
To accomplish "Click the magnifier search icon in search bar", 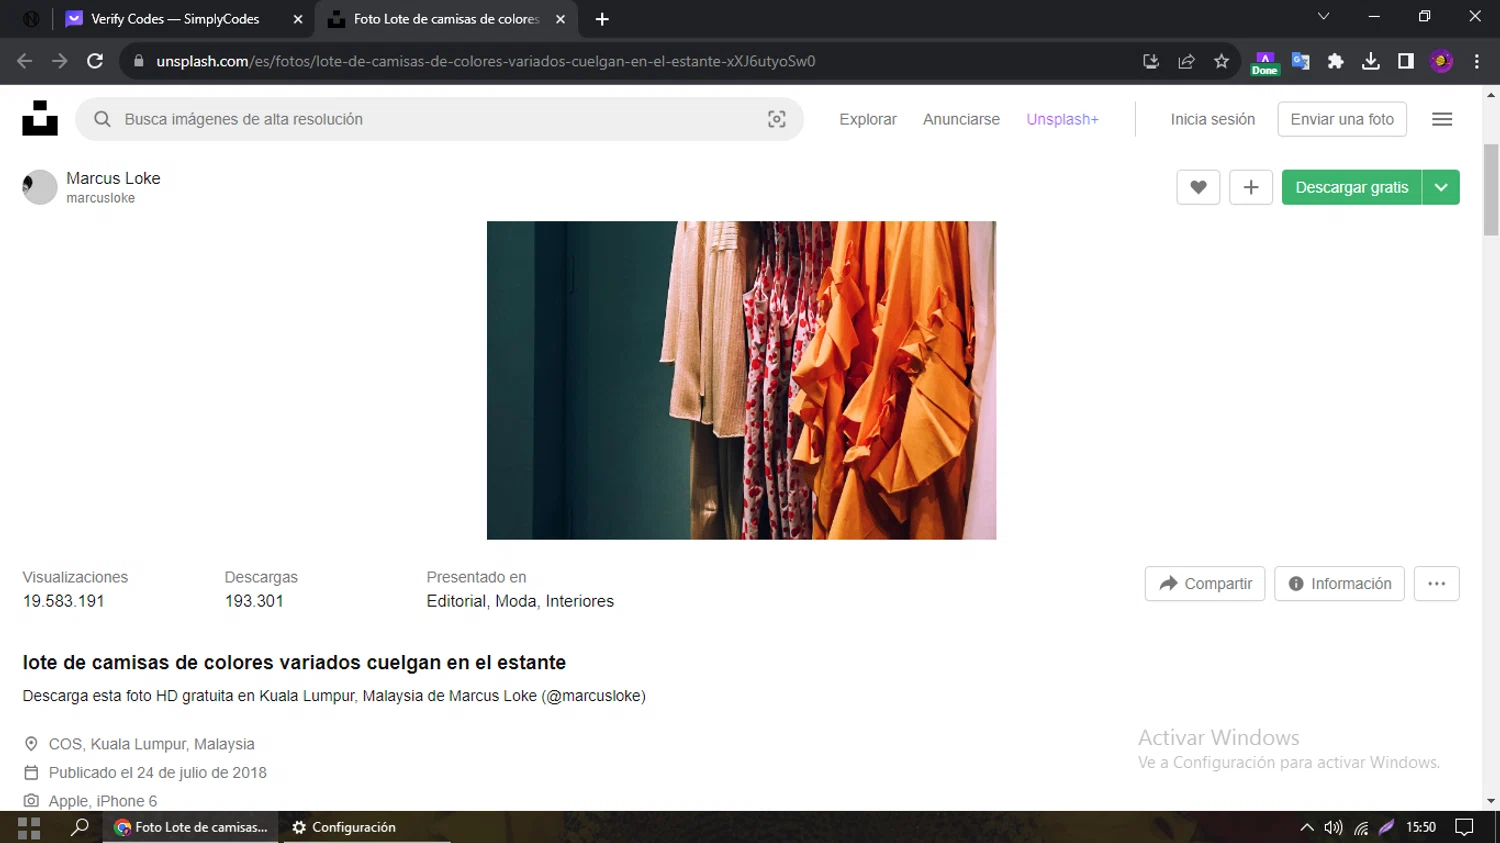I will point(102,119).
